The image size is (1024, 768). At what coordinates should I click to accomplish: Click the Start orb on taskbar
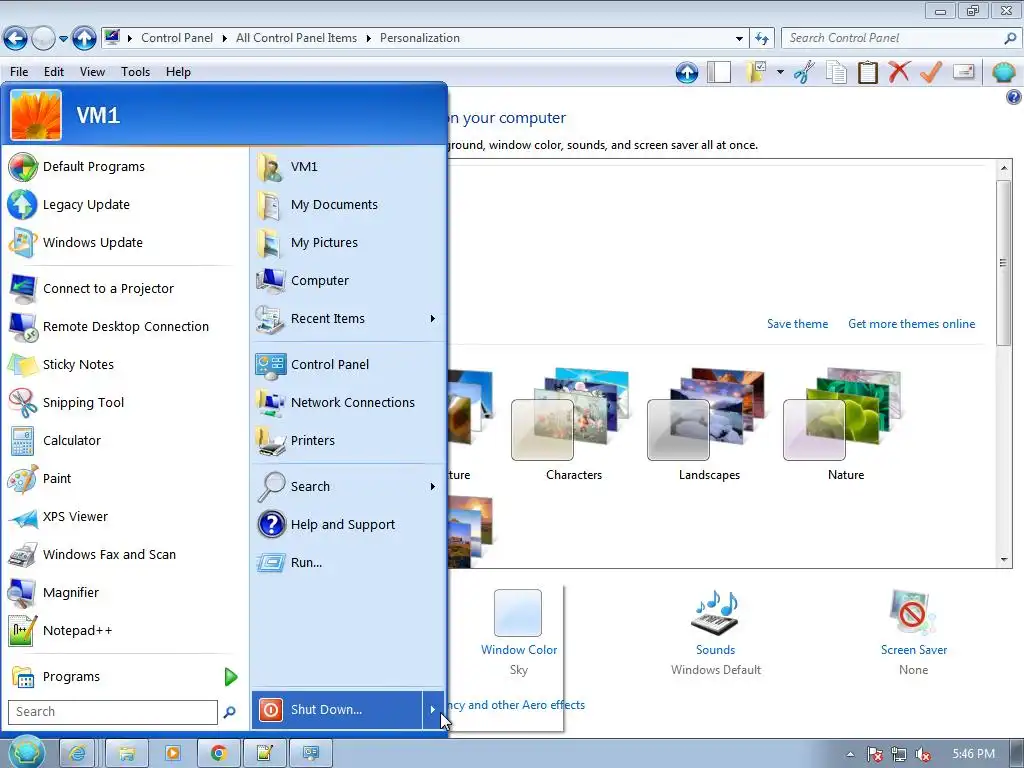pos(26,753)
